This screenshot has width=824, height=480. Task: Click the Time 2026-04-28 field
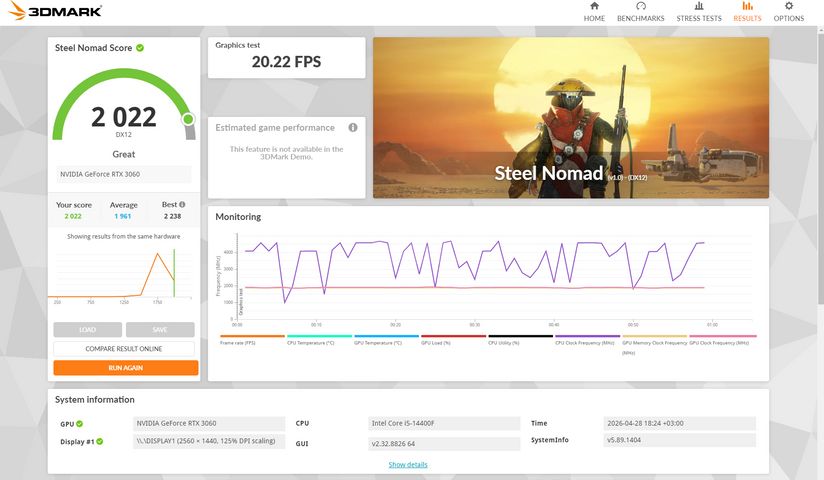pyautogui.click(x=679, y=423)
